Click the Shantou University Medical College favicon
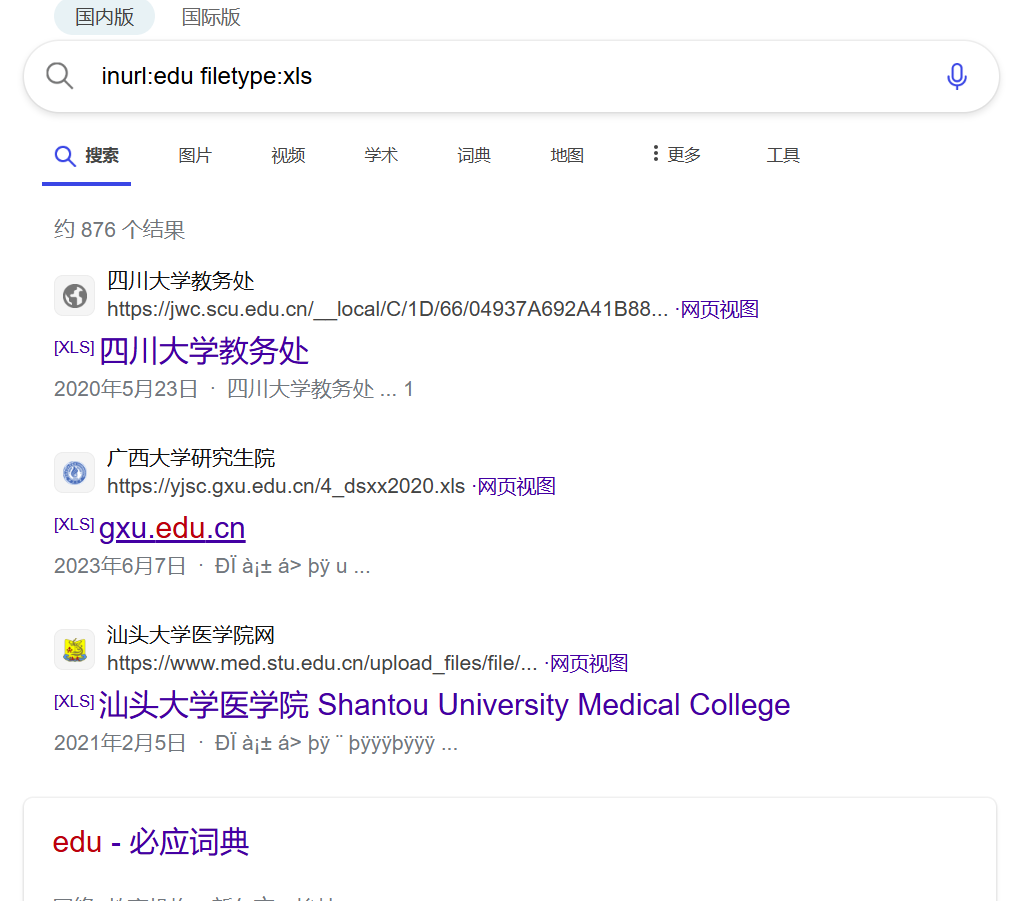 pyautogui.click(x=75, y=649)
